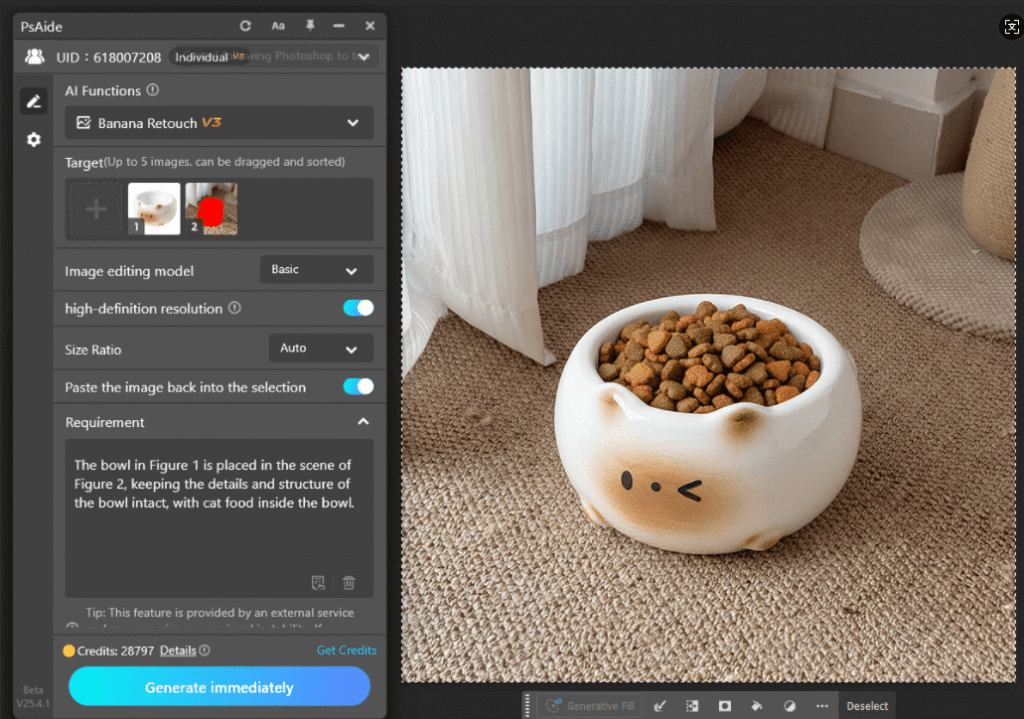This screenshot has height=719, width=1024.
Task: Open the Banana Retouch V3 function dropdown
Action: [219, 122]
